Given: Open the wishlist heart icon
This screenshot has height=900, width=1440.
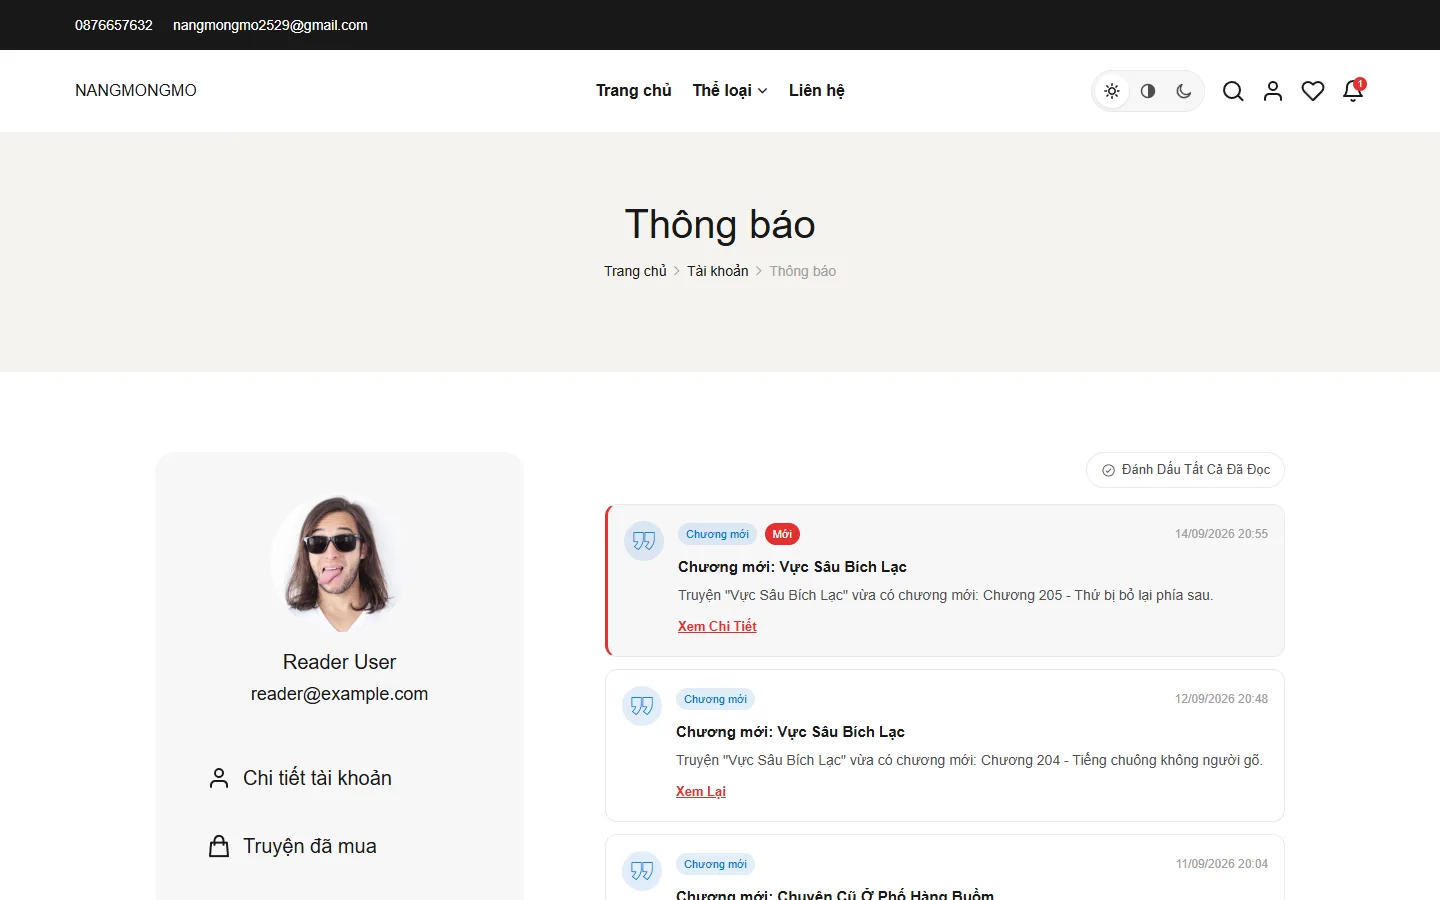Looking at the screenshot, I should tap(1313, 91).
